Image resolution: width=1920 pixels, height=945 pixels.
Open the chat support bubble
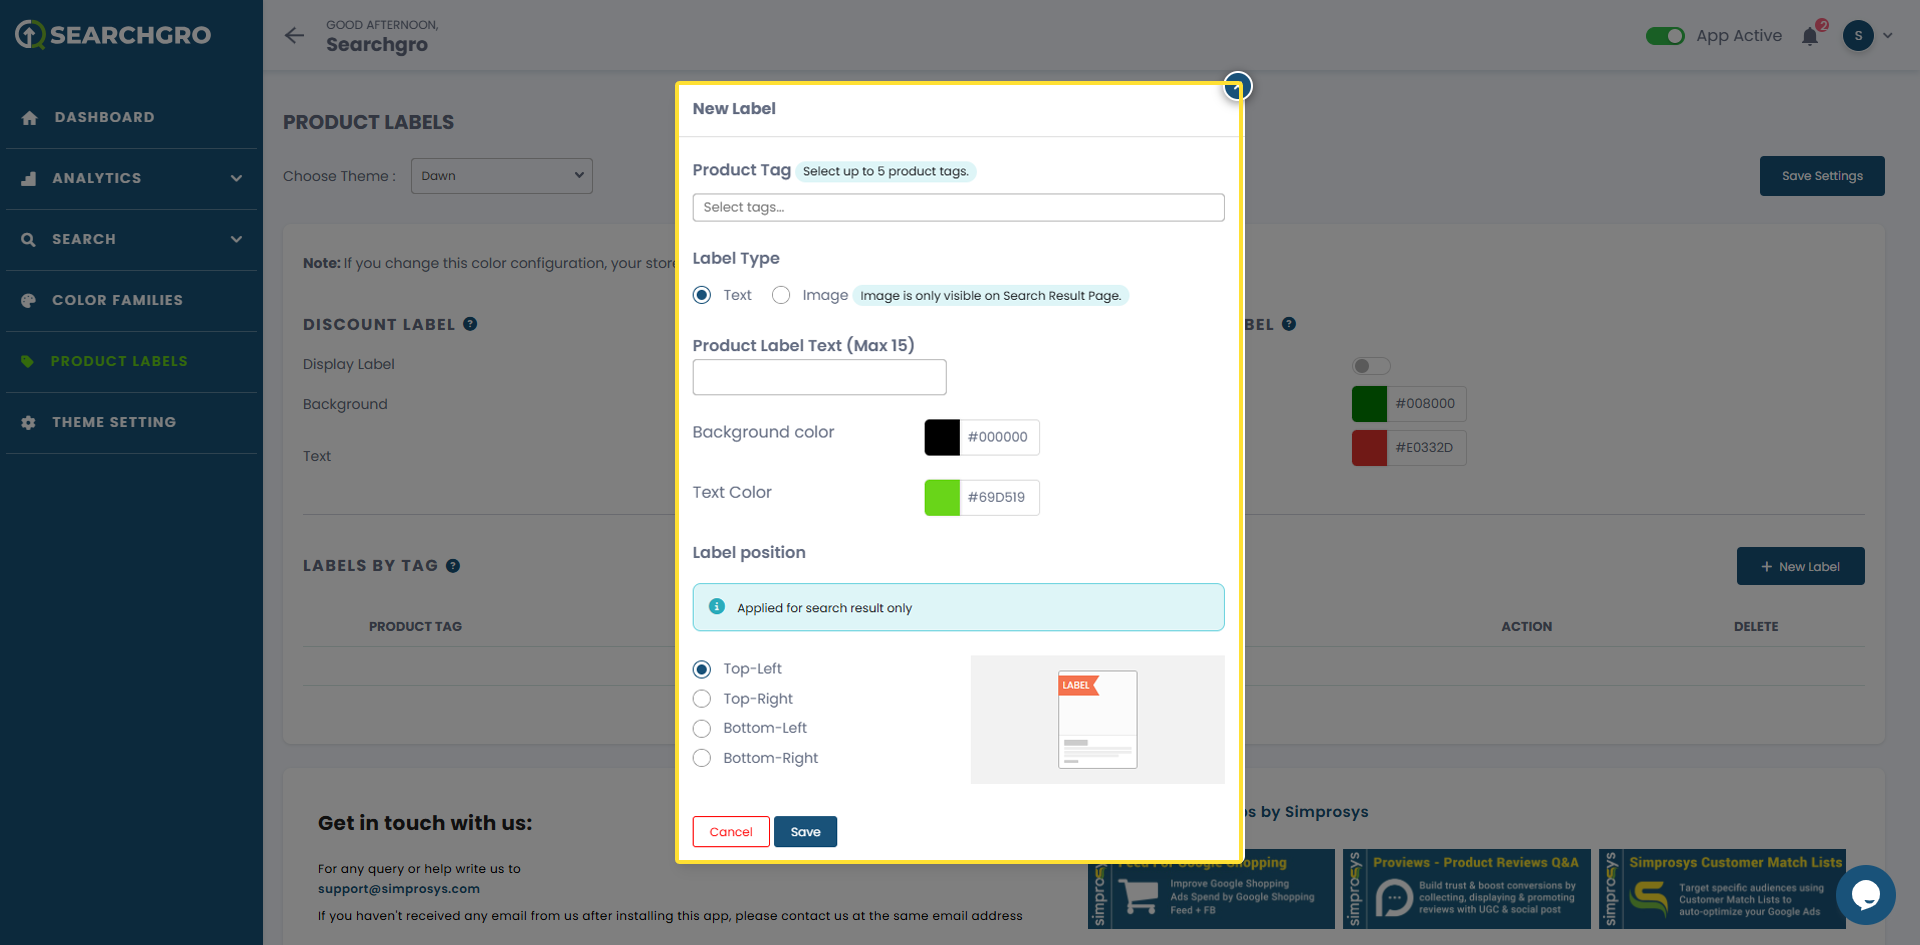1865,894
